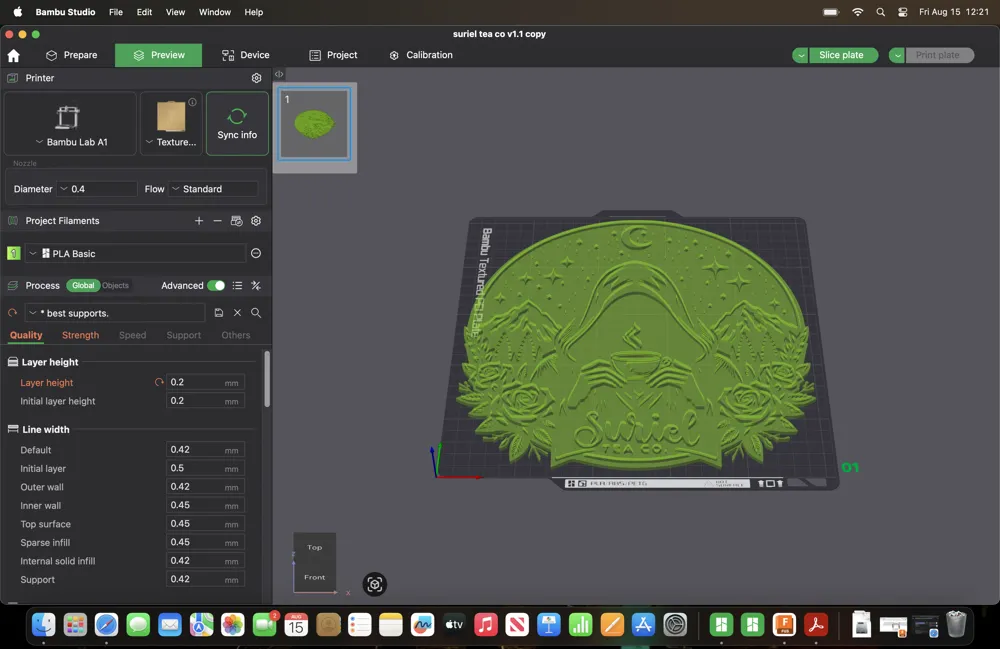The width and height of the screenshot is (1000, 649).
Task: Switch process scope to Global
Action: (x=83, y=286)
